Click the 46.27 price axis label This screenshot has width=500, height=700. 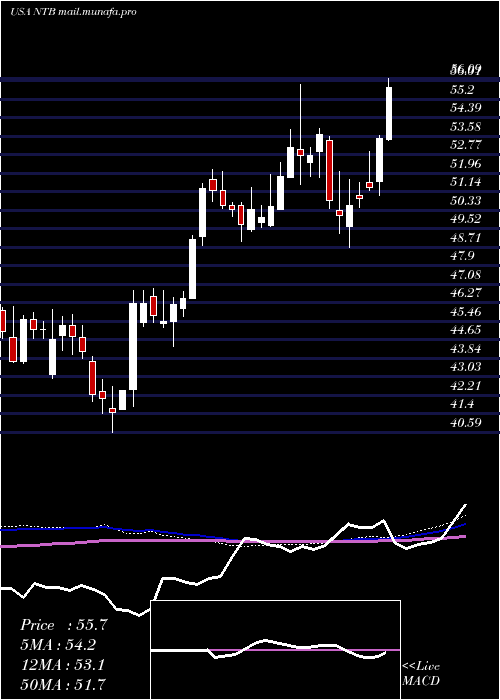pos(466,293)
